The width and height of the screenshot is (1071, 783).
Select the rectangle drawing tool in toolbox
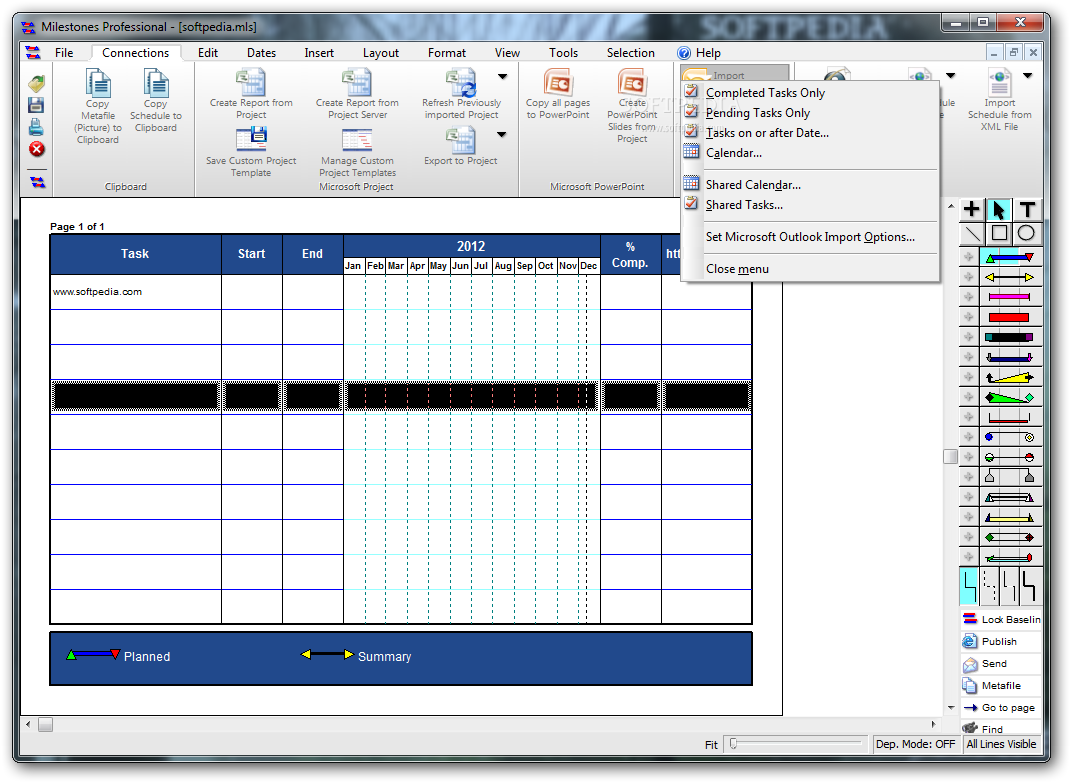(x=999, y=234)
